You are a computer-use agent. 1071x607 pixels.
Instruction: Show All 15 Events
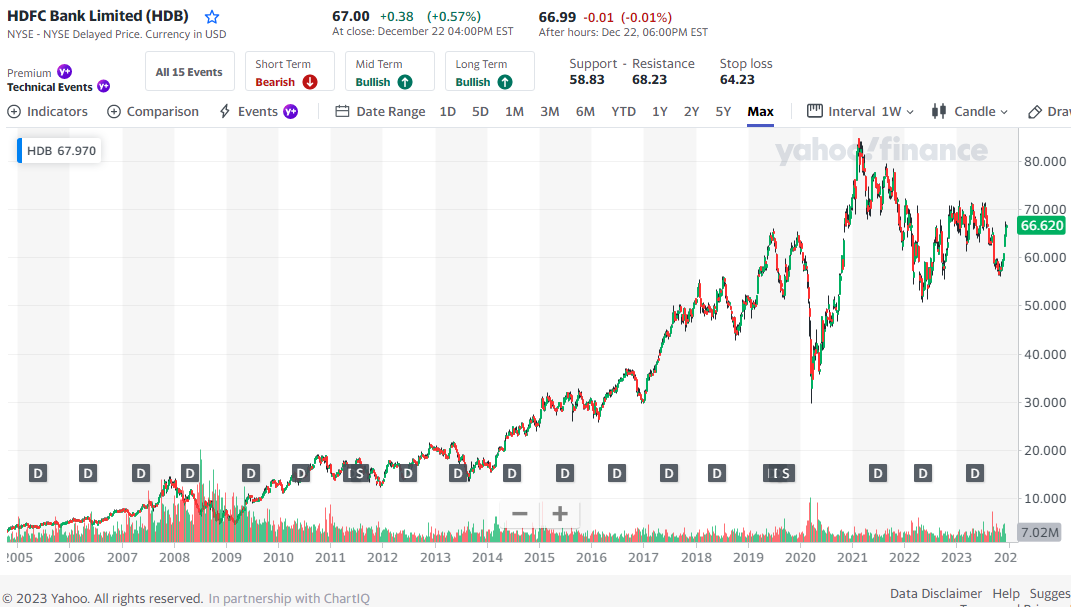(189, 71)
